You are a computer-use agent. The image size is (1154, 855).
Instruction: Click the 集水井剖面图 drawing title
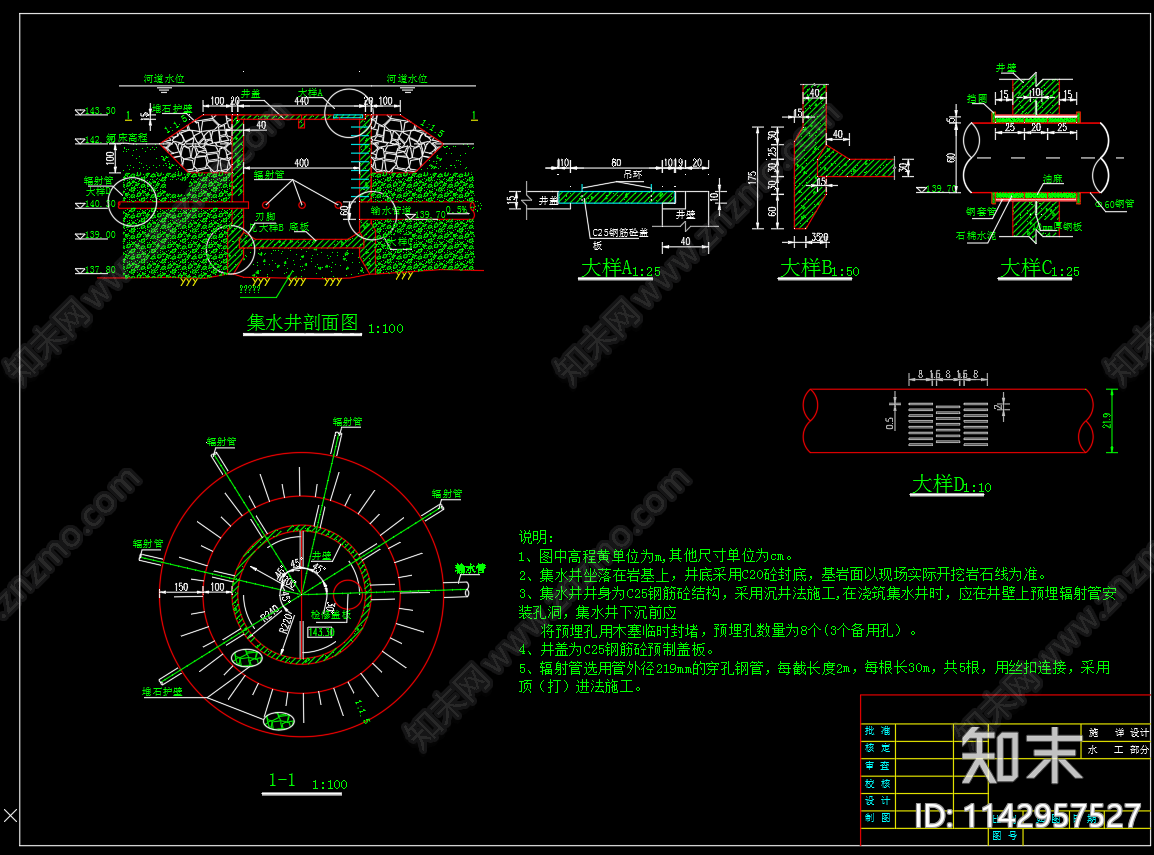coord(303,323)
